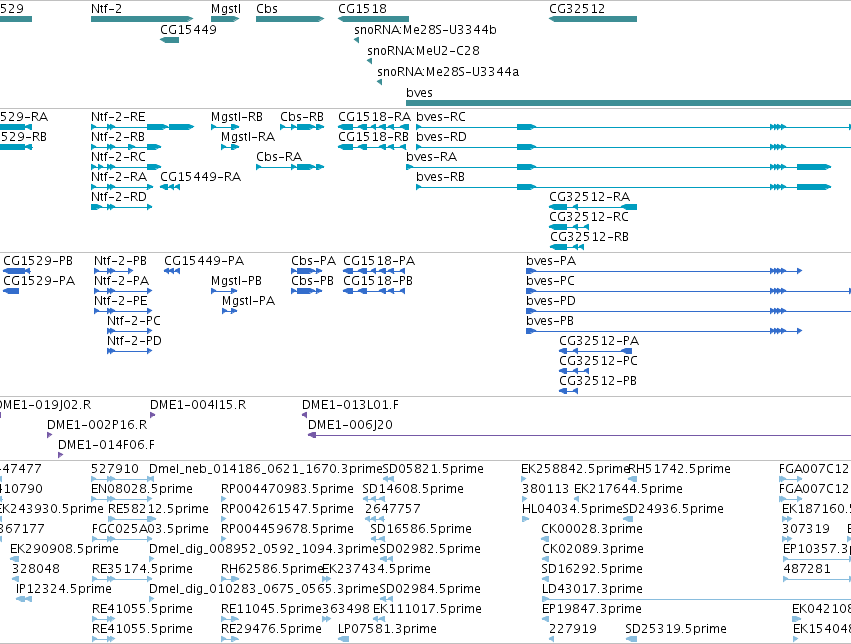Select protein bves-PA
The width and height of the screenshot is (851, 644).
tap(664, 271)
